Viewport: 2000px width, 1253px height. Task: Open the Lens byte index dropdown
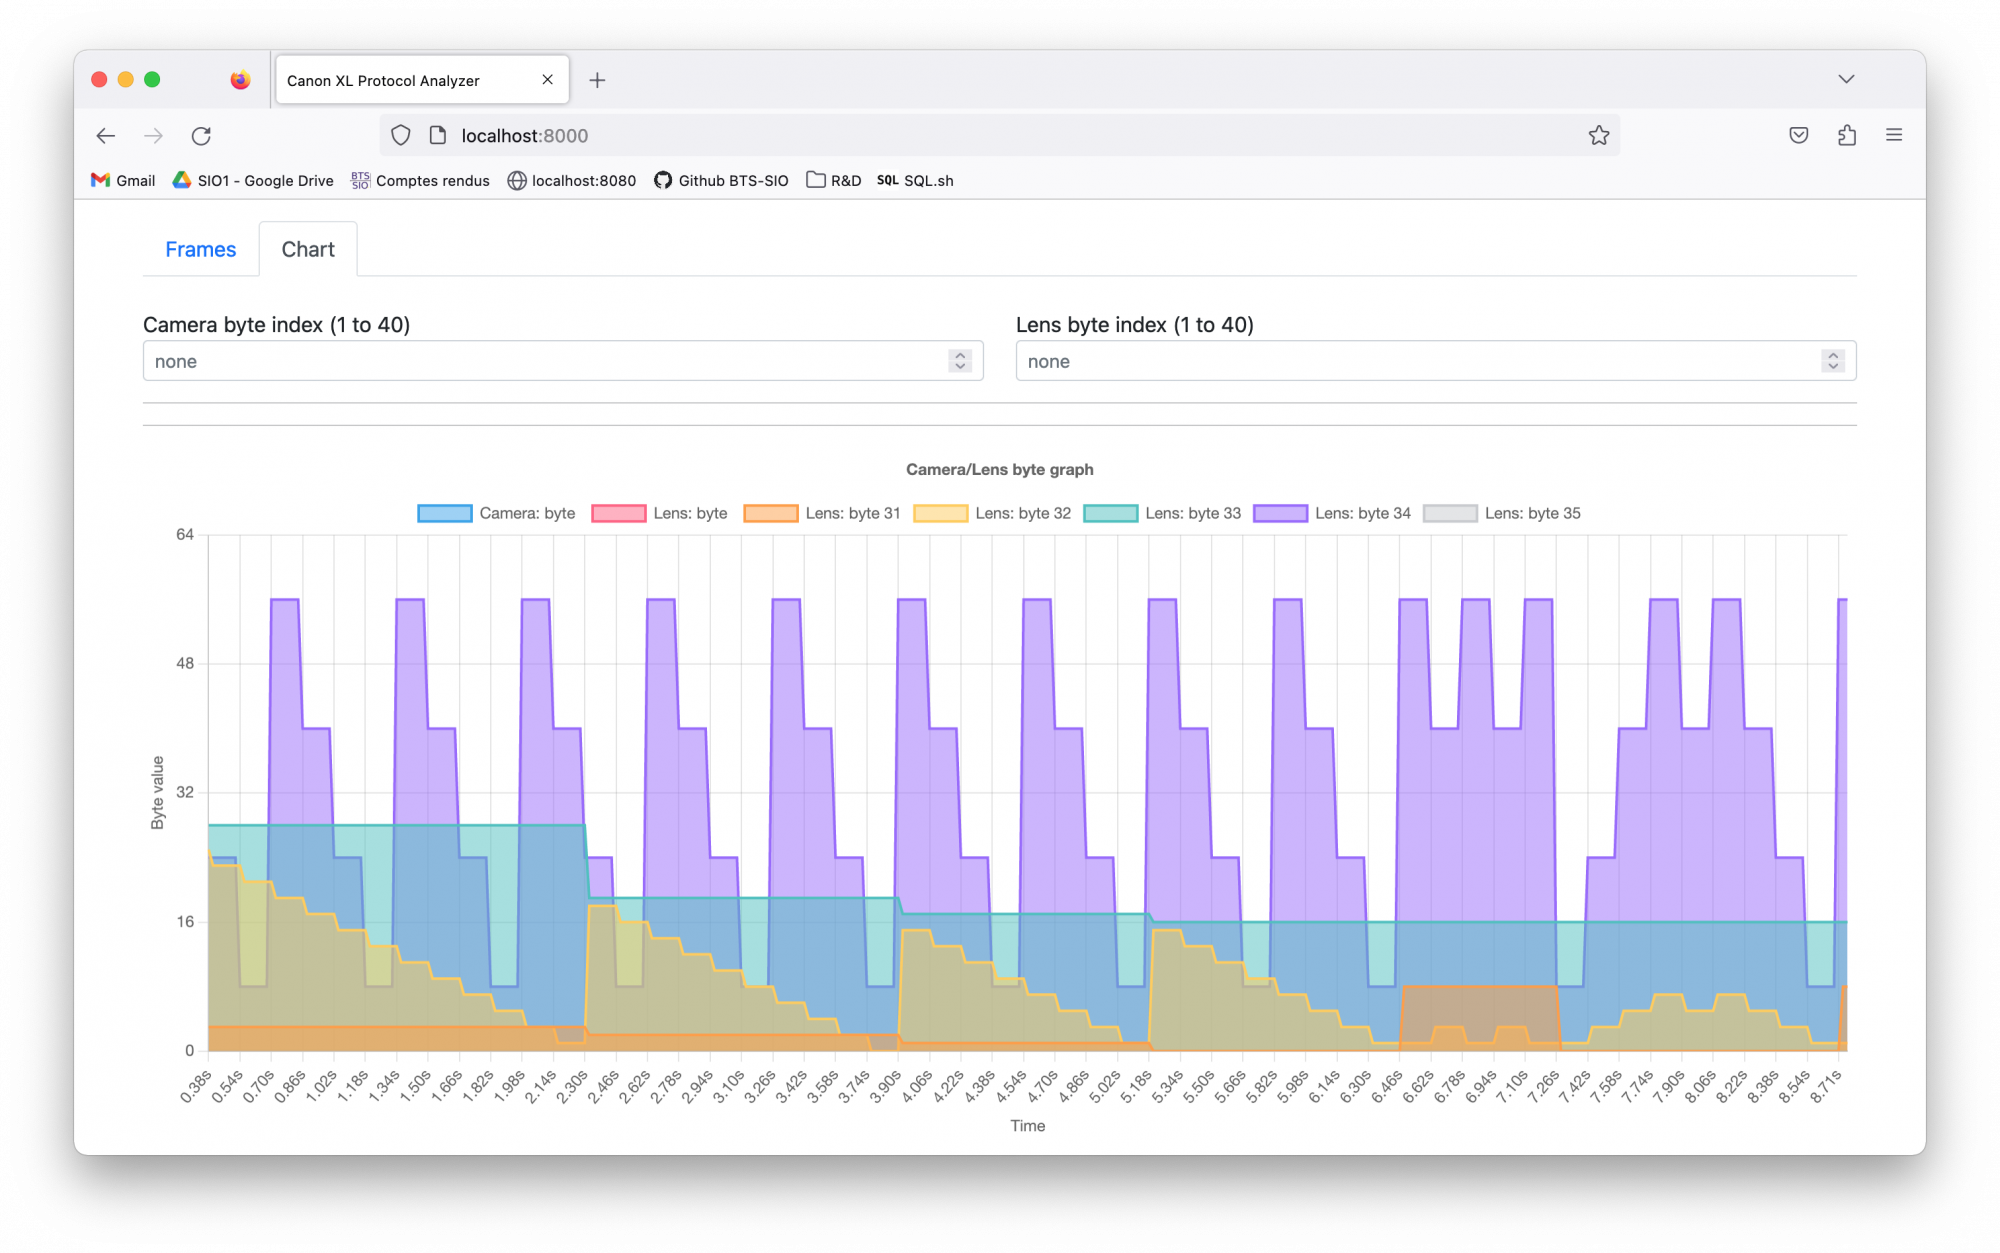tap(1435, 361)
